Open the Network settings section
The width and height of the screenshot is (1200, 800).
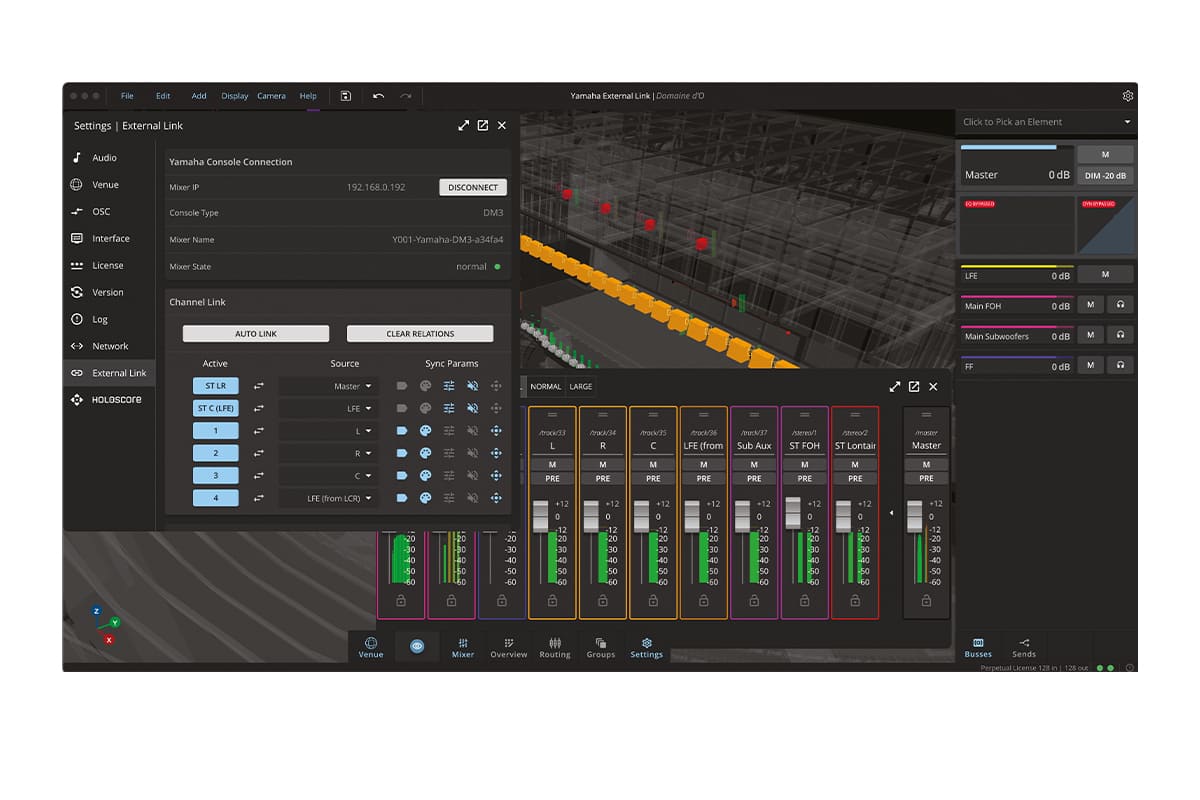(x=108, y=347)
